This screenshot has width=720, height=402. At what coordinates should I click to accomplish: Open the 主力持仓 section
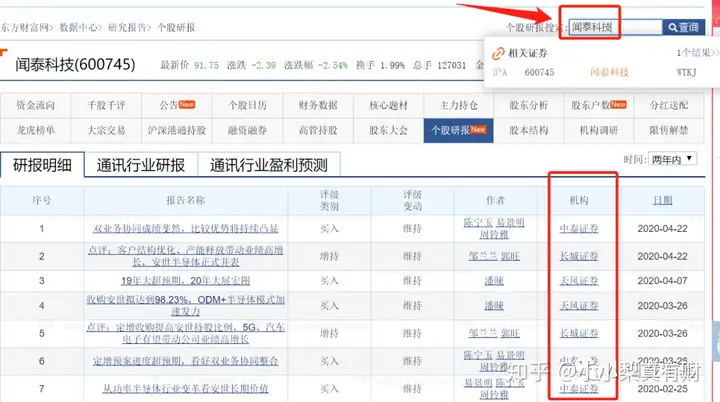click(x=459, y=105)
